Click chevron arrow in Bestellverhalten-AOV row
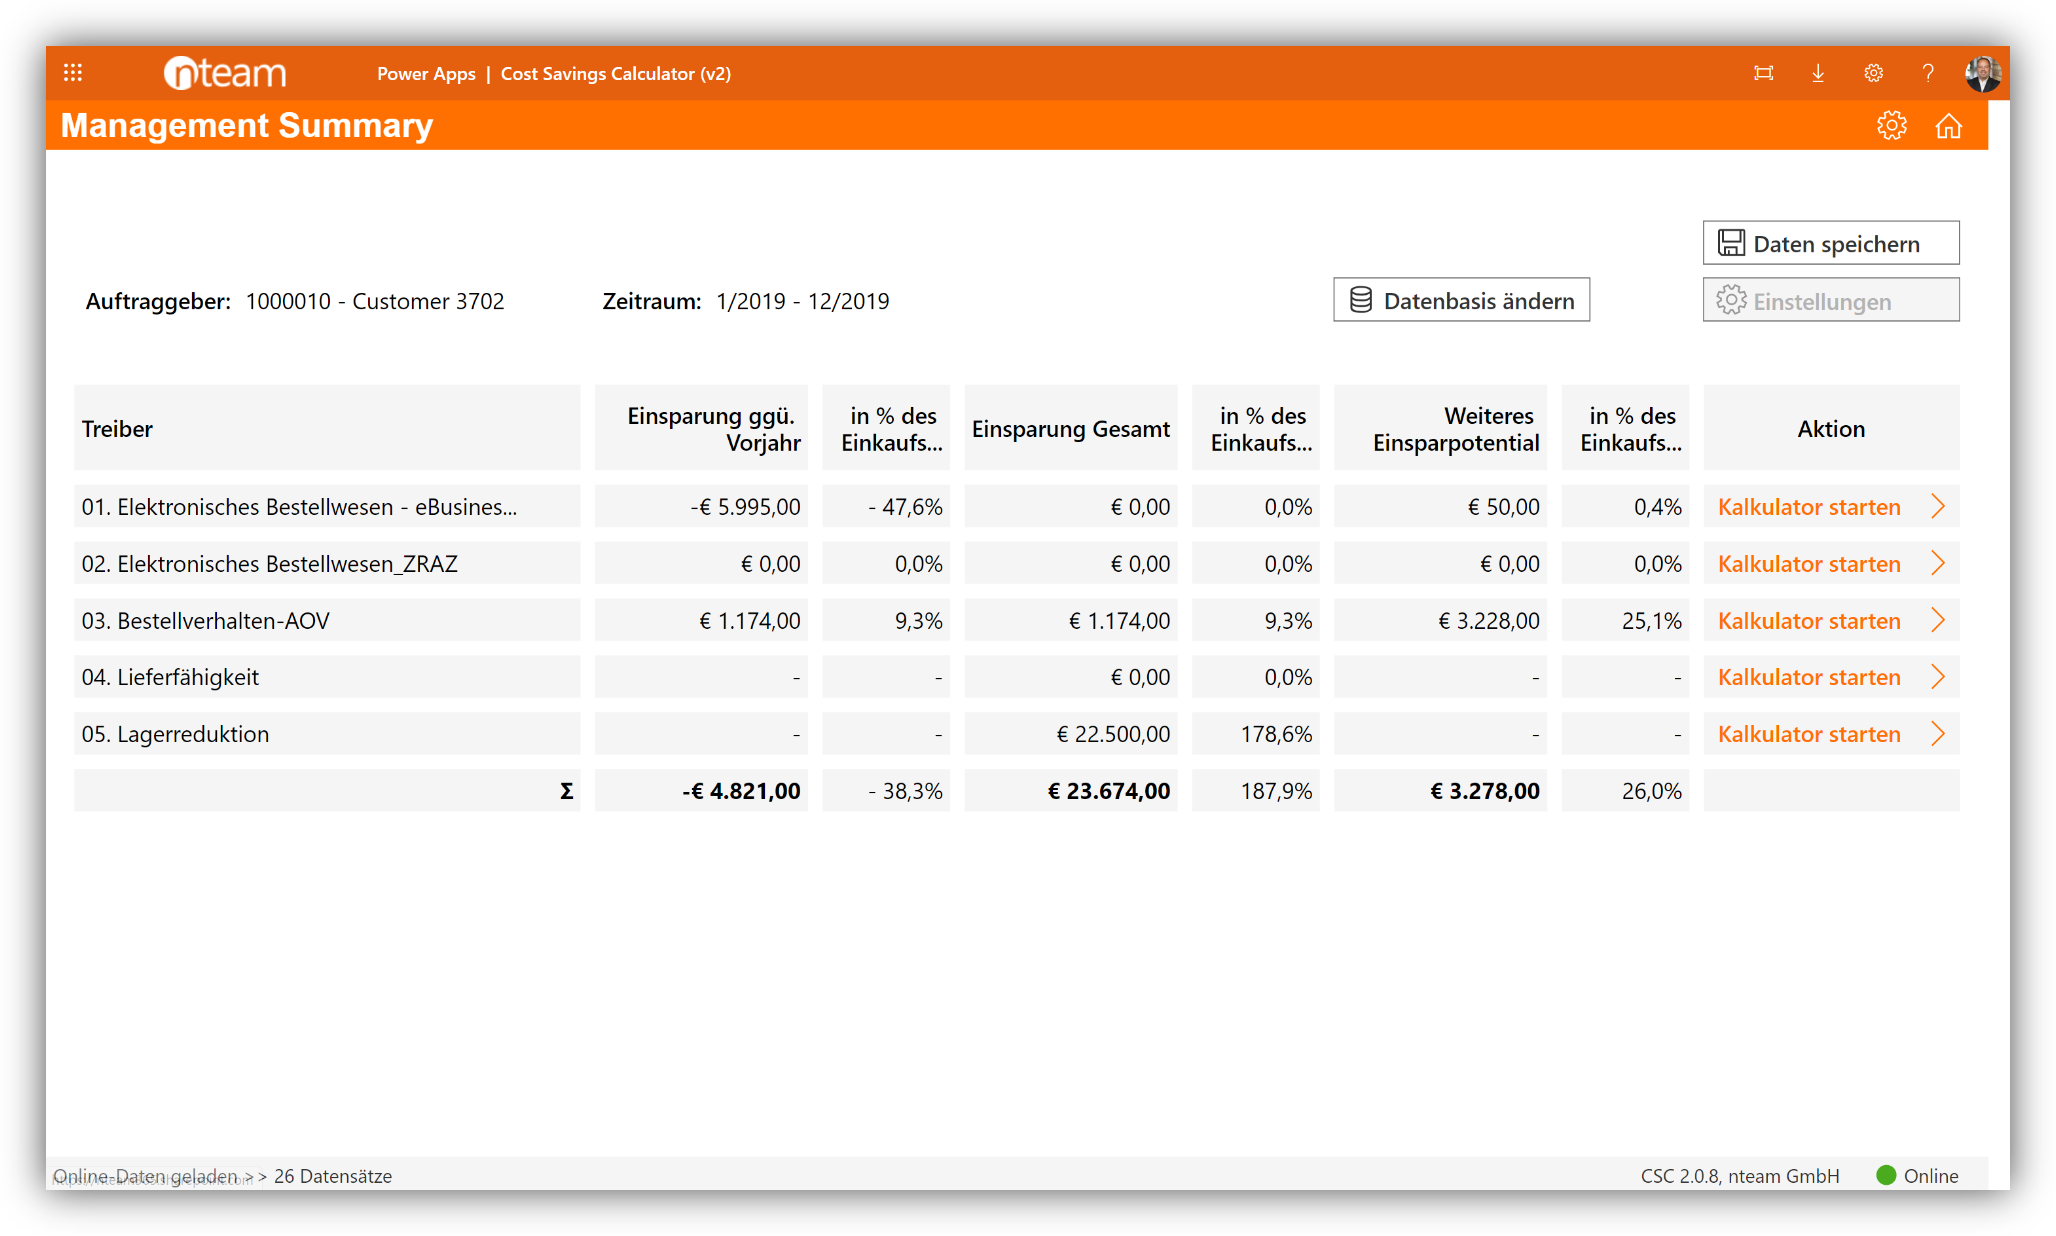 tap(1938, 620)
